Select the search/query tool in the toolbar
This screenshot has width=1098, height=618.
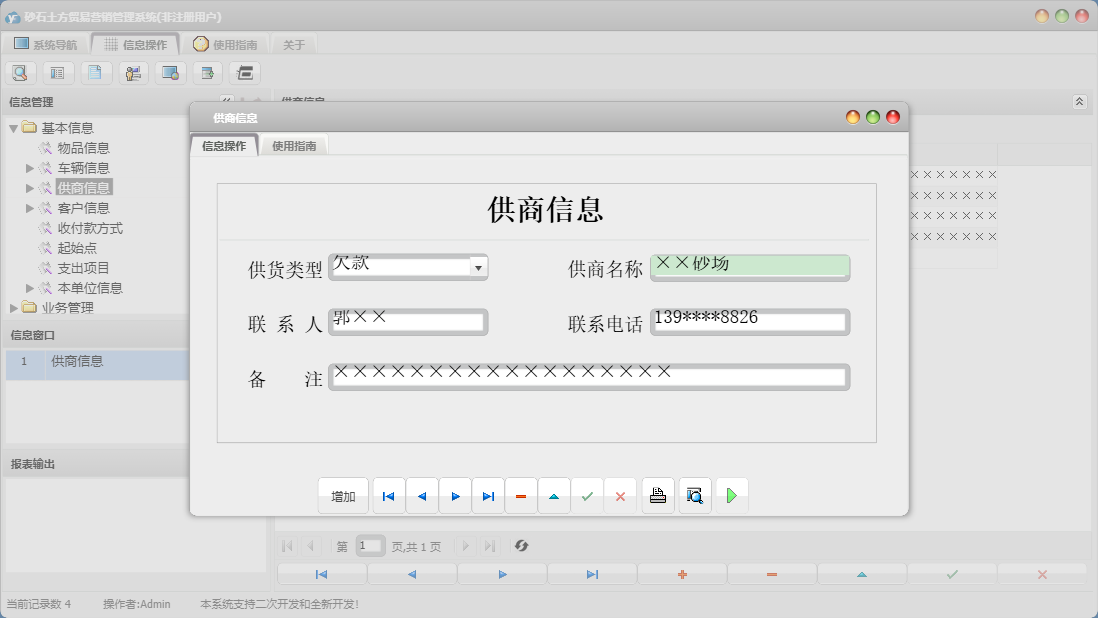pos(20,72)
